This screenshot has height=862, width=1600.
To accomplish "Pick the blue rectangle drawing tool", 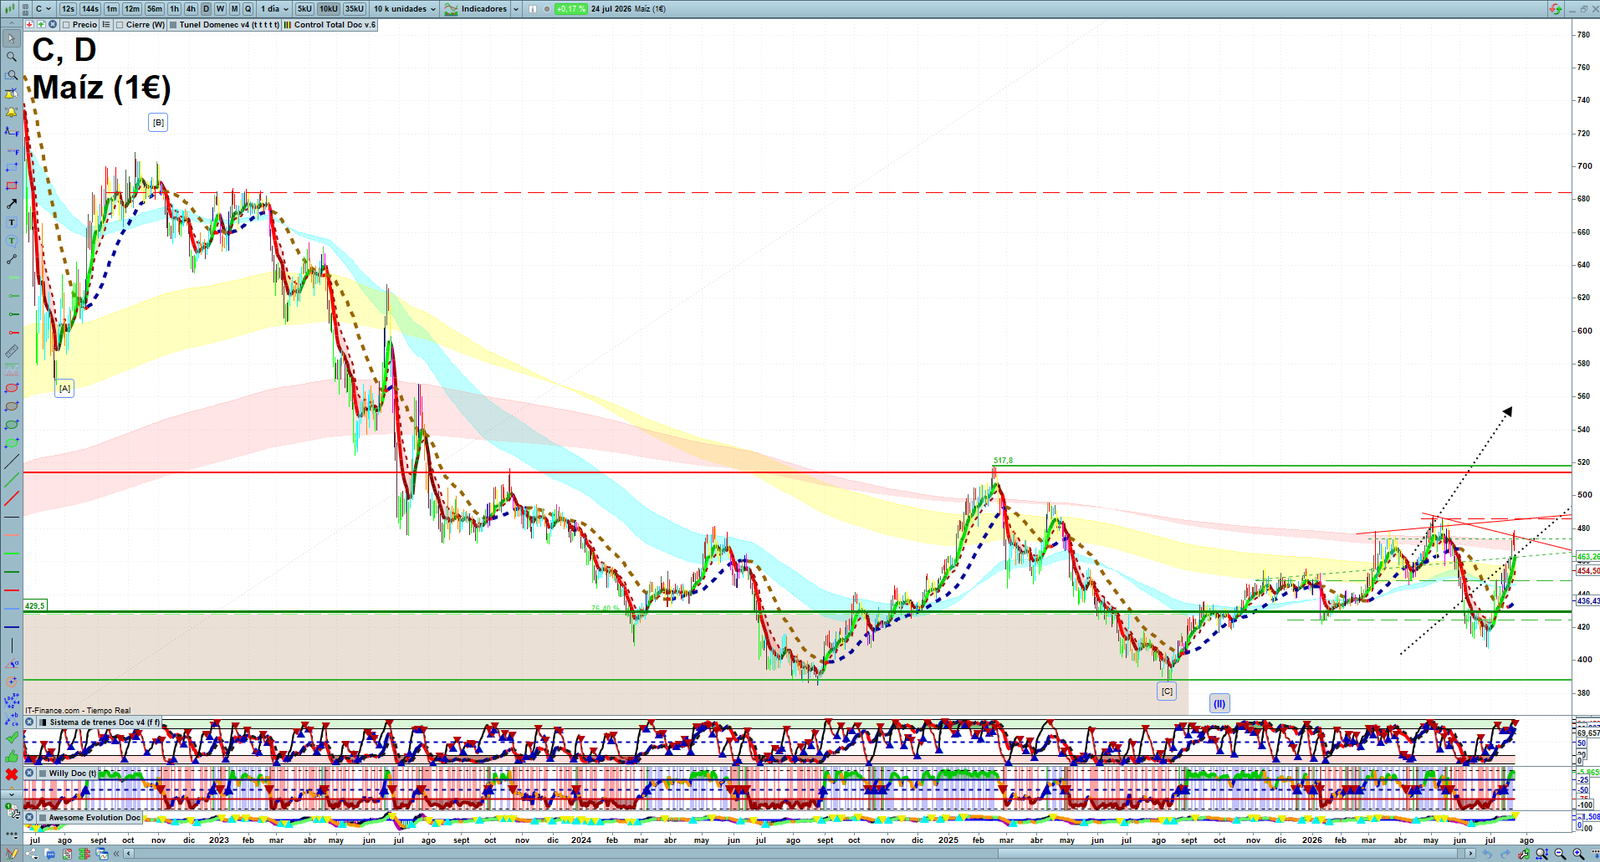I will [11, 167].
